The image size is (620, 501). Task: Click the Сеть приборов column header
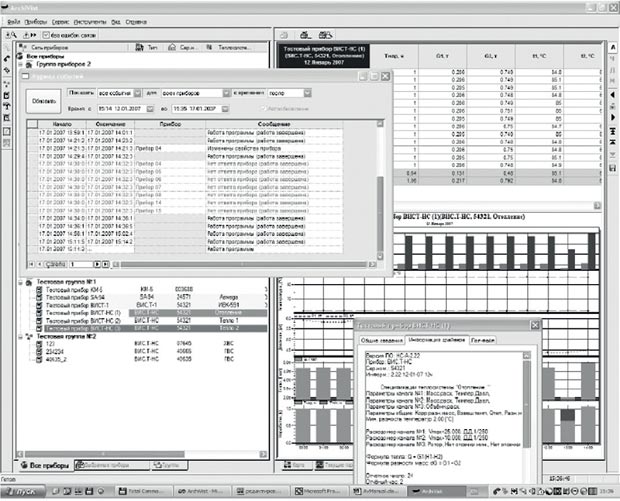coord(73,47)
